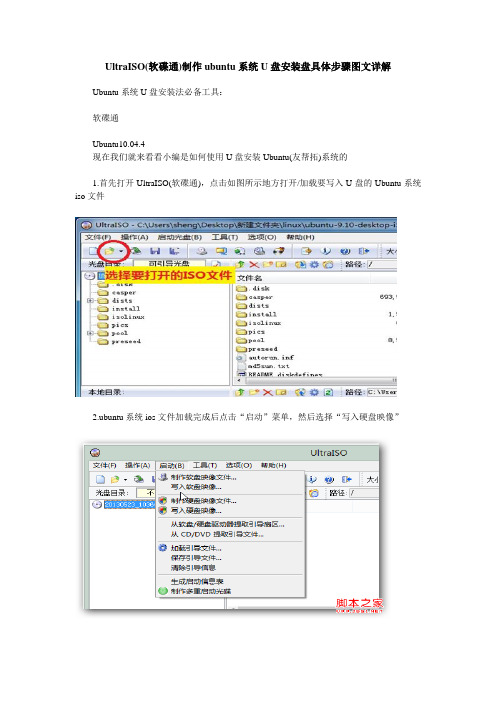Open 选项(O) menu in the upper UltraISO window

pyautogui.click(x=262, y=237)
